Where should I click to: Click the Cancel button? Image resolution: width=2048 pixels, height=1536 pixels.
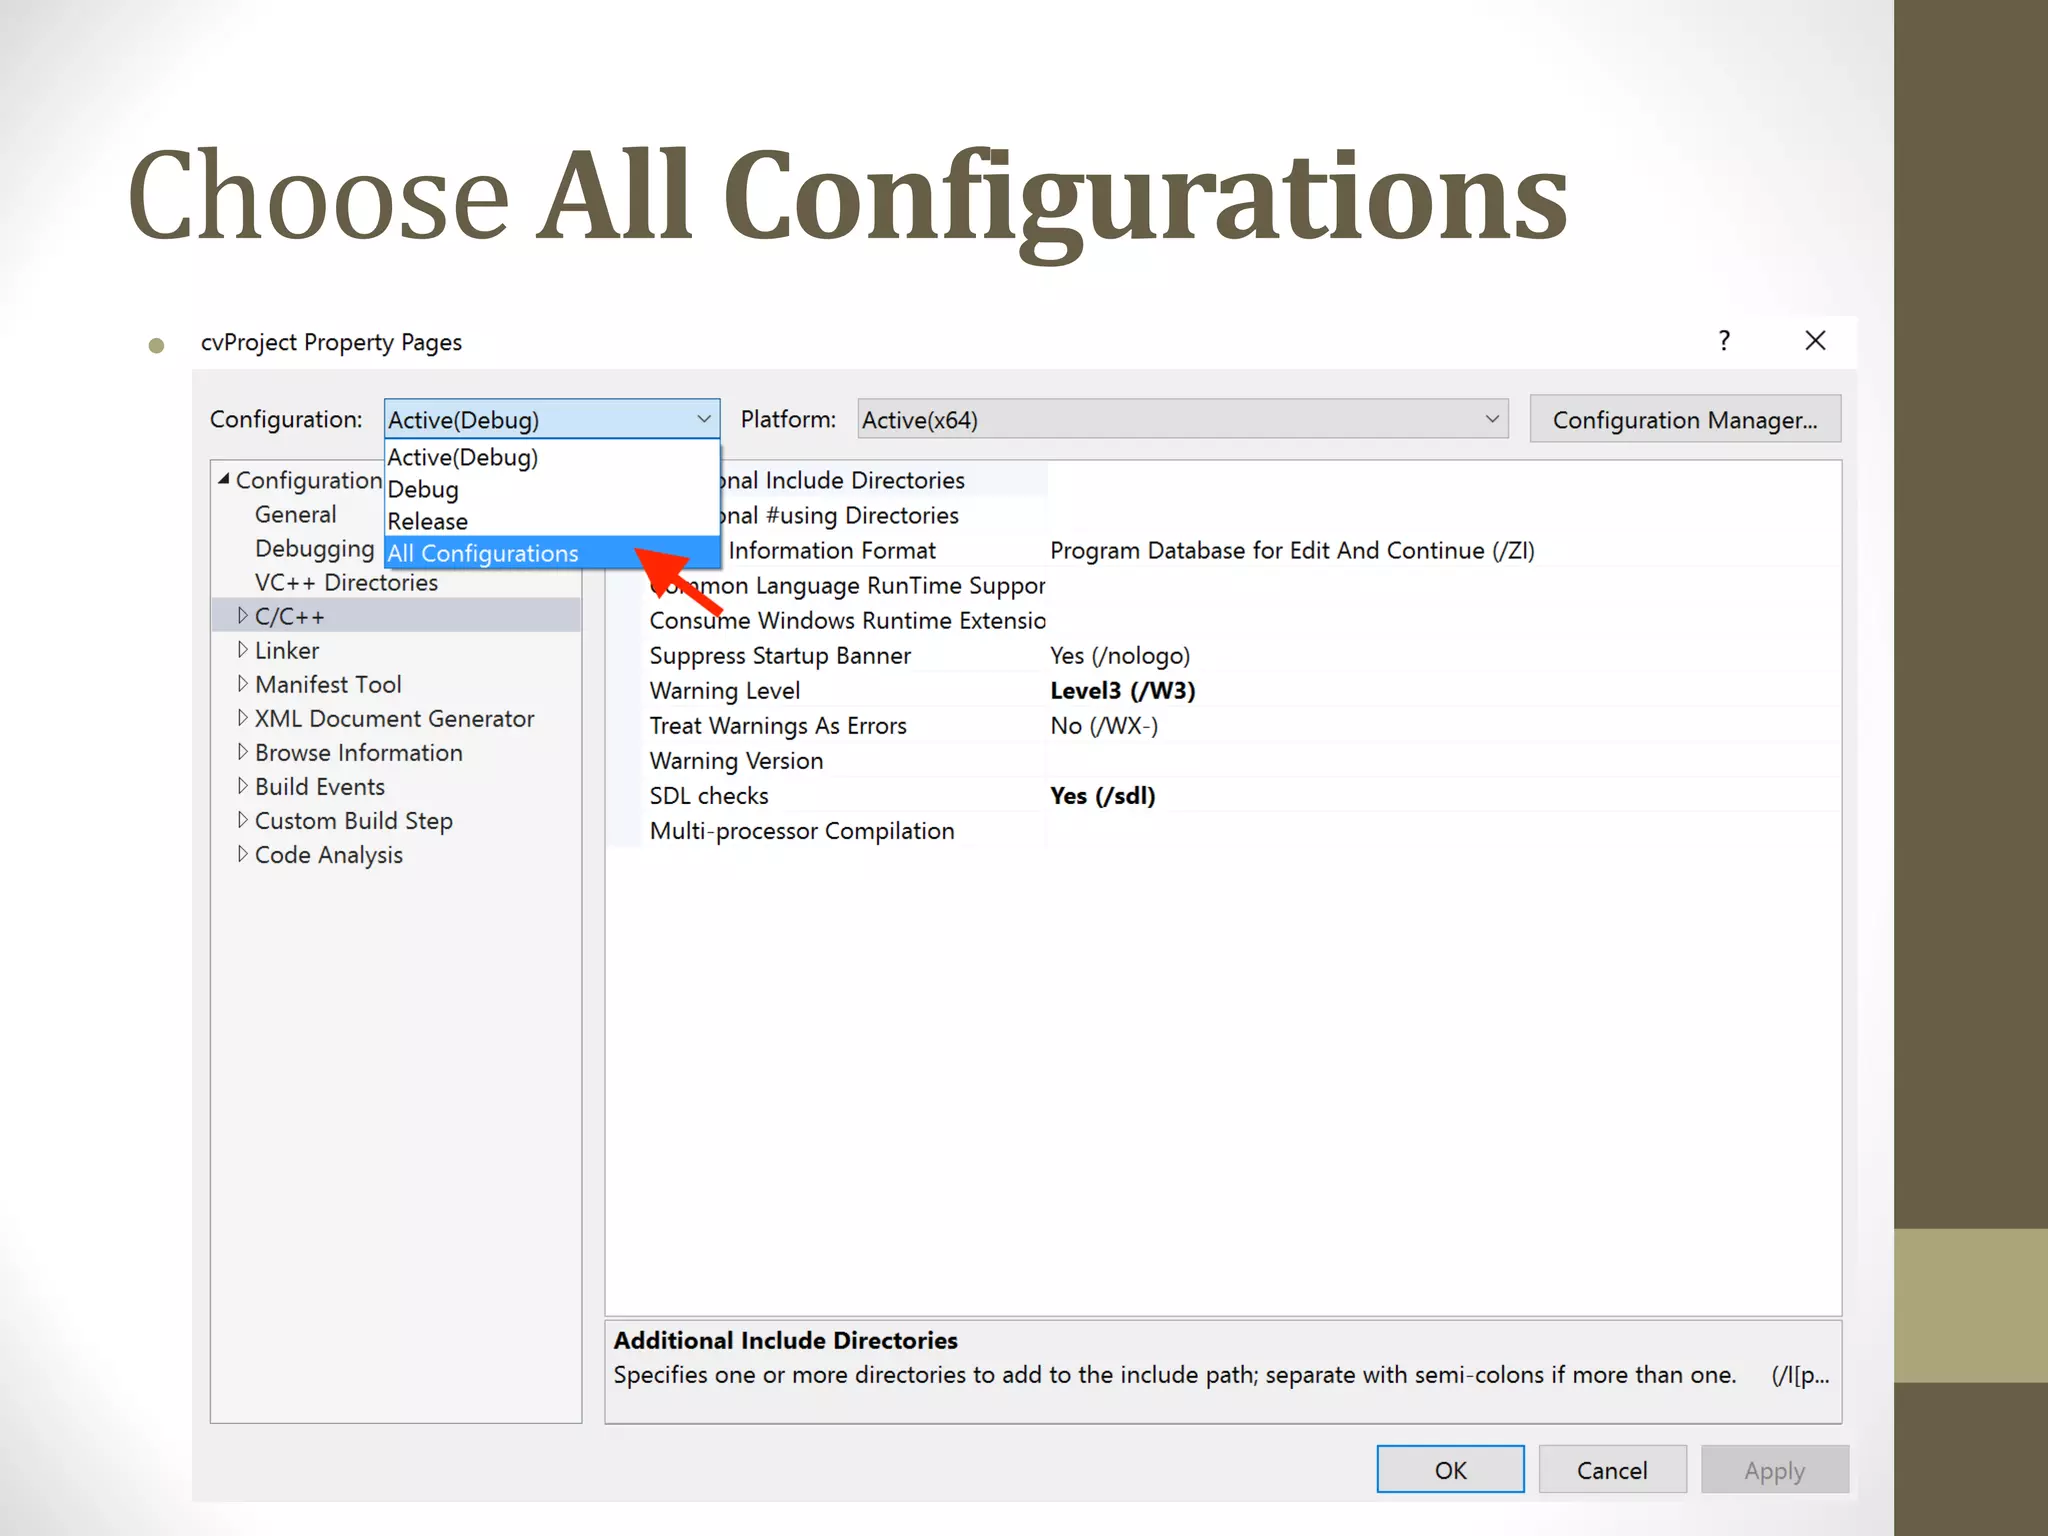click(1611, 1470)
